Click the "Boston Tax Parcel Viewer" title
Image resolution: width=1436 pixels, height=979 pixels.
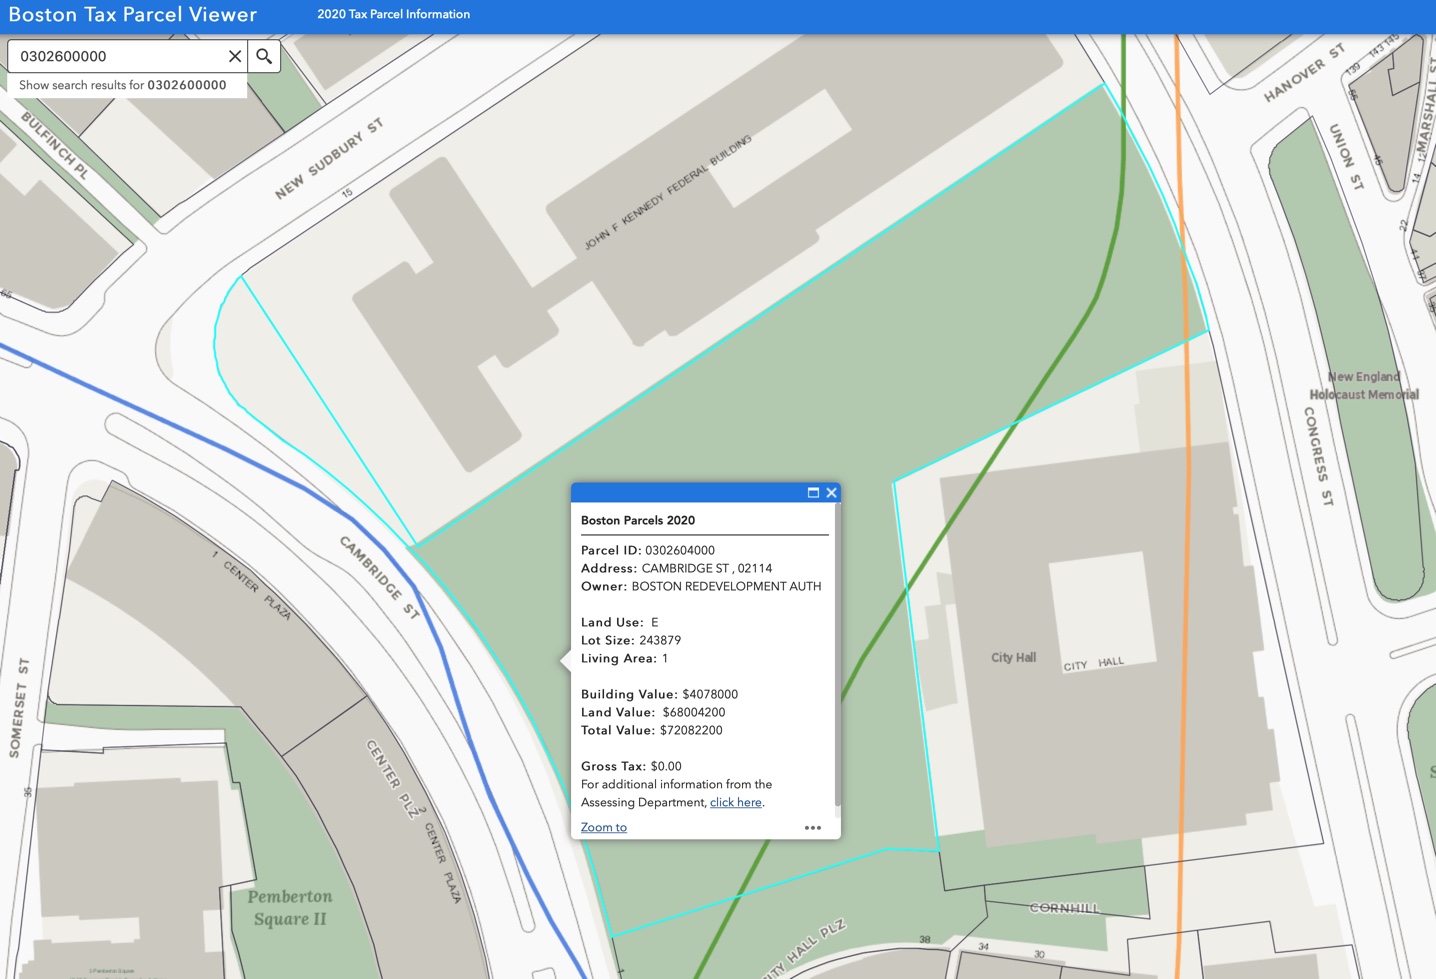pos(133,15)
